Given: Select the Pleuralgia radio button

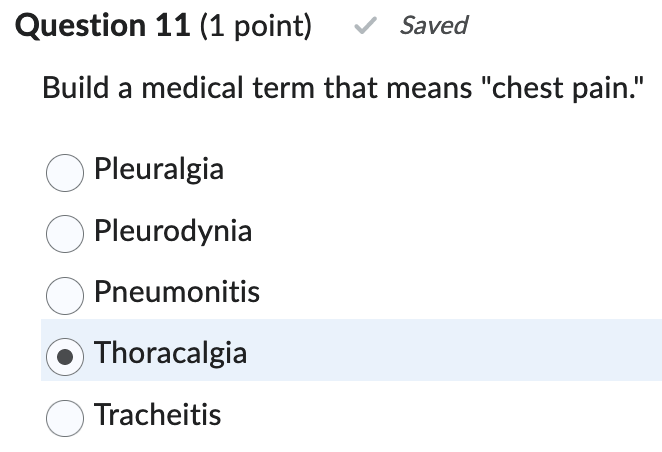Looking at the screenshot, I should coord(65,172).
